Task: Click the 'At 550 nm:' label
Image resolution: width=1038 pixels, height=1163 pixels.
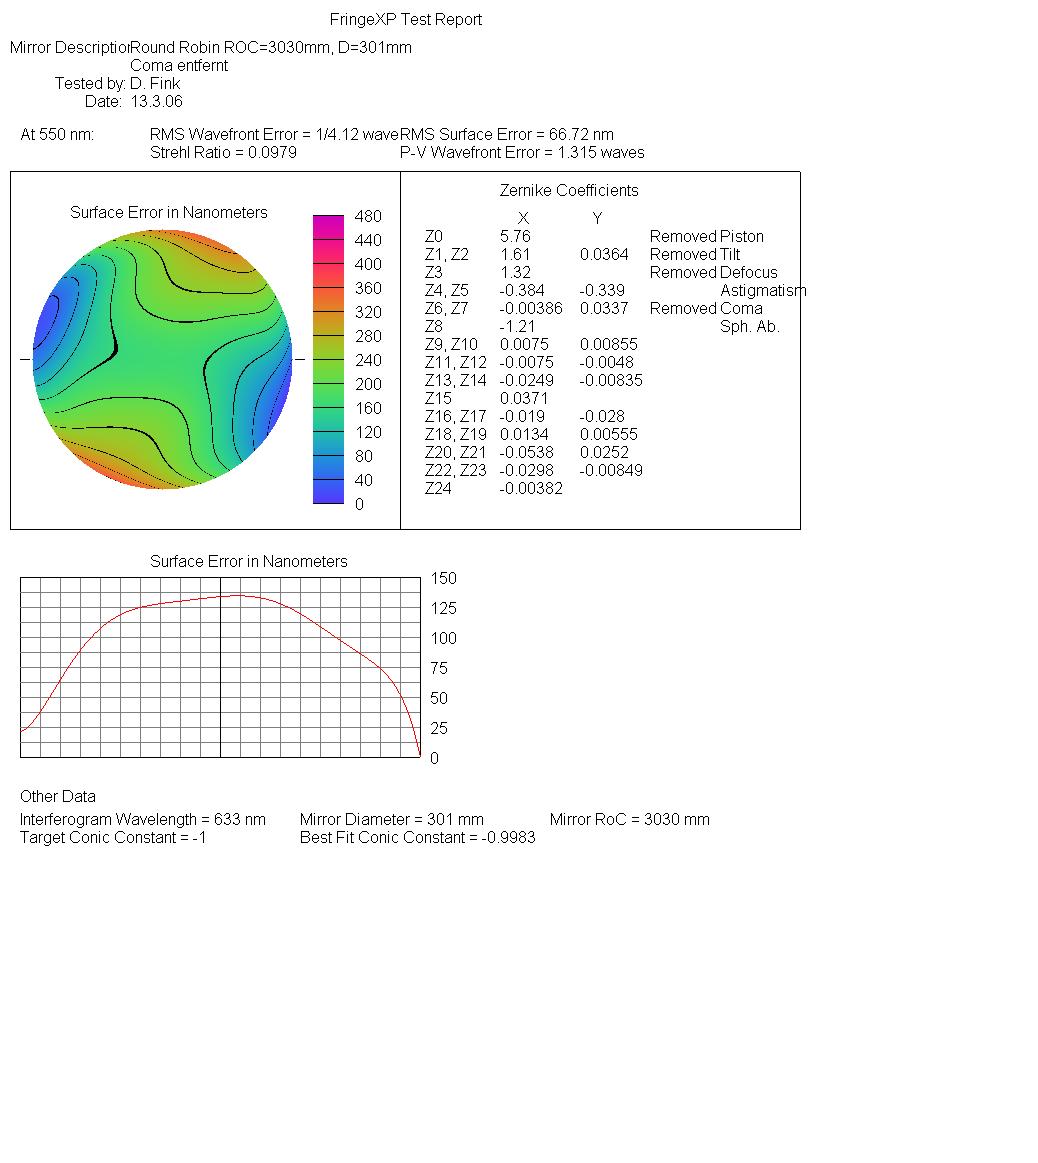Action: [57, 134]
